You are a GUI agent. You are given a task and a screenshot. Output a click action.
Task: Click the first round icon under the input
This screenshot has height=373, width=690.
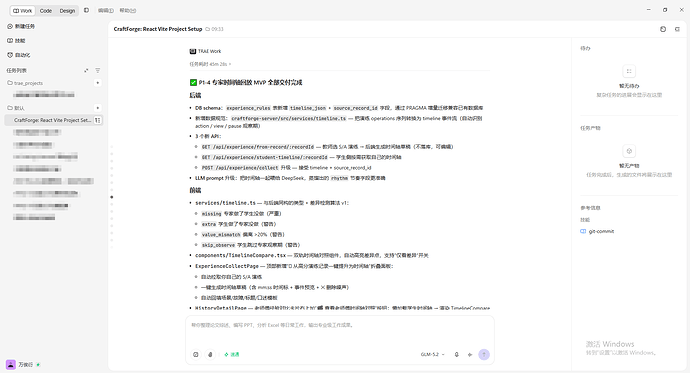tap(196, 355)
